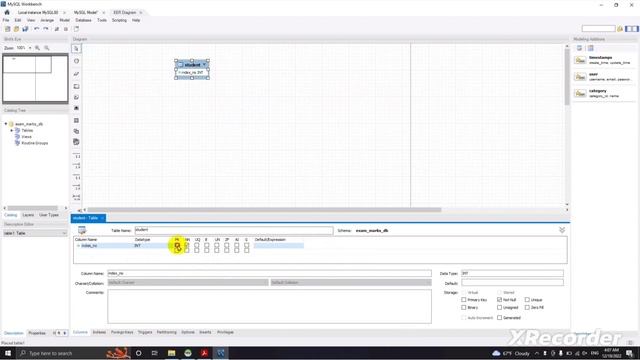Open the Database menu

point(83,20)
